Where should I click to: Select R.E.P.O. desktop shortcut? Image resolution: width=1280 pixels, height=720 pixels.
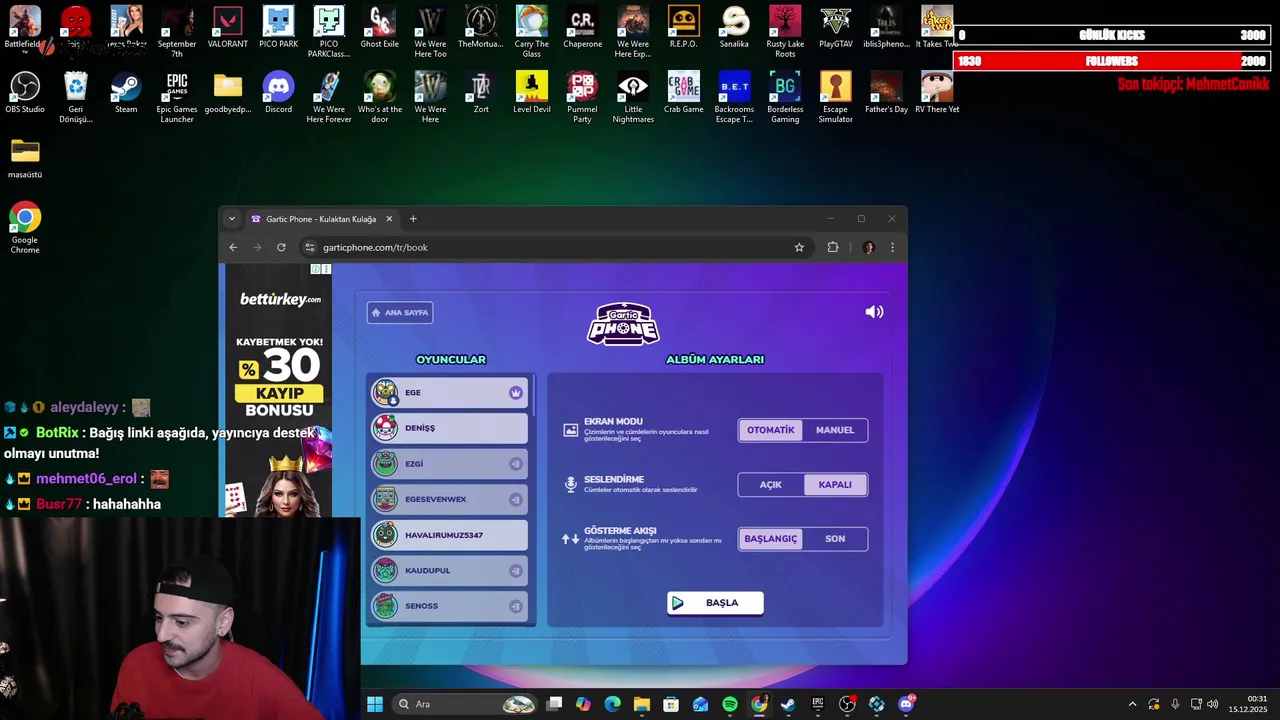click(683, 27)
